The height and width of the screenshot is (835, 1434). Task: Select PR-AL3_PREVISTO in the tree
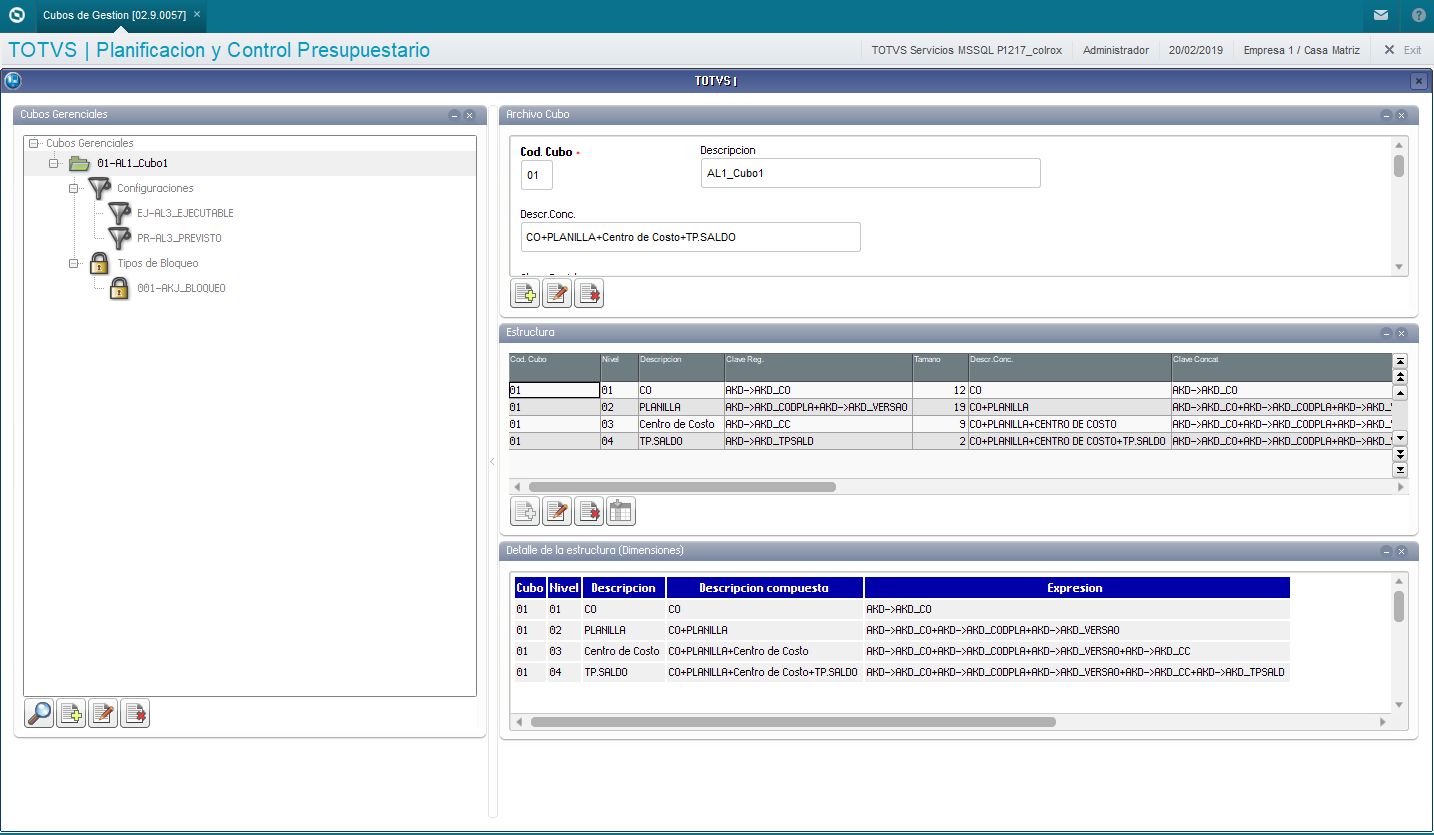(x=179, y=238)
